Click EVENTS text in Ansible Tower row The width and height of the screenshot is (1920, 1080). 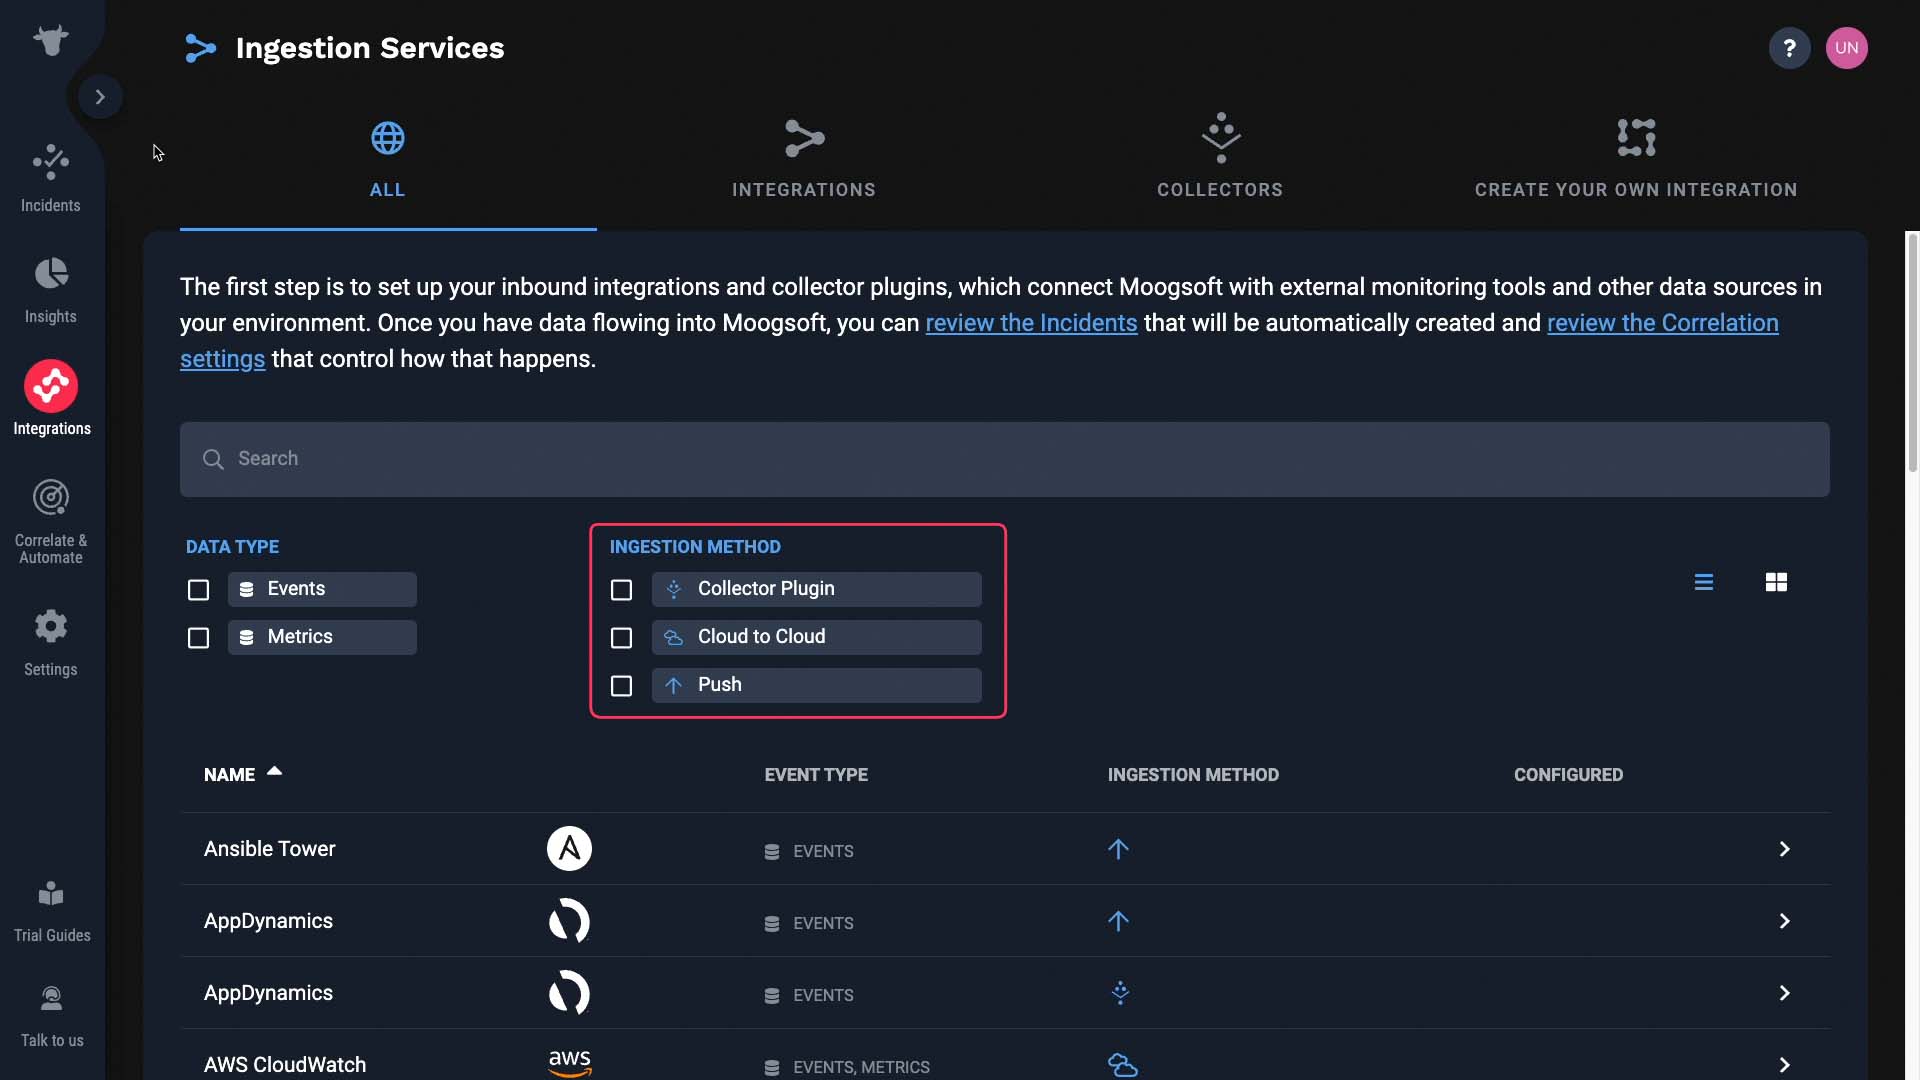coord(823,851)
